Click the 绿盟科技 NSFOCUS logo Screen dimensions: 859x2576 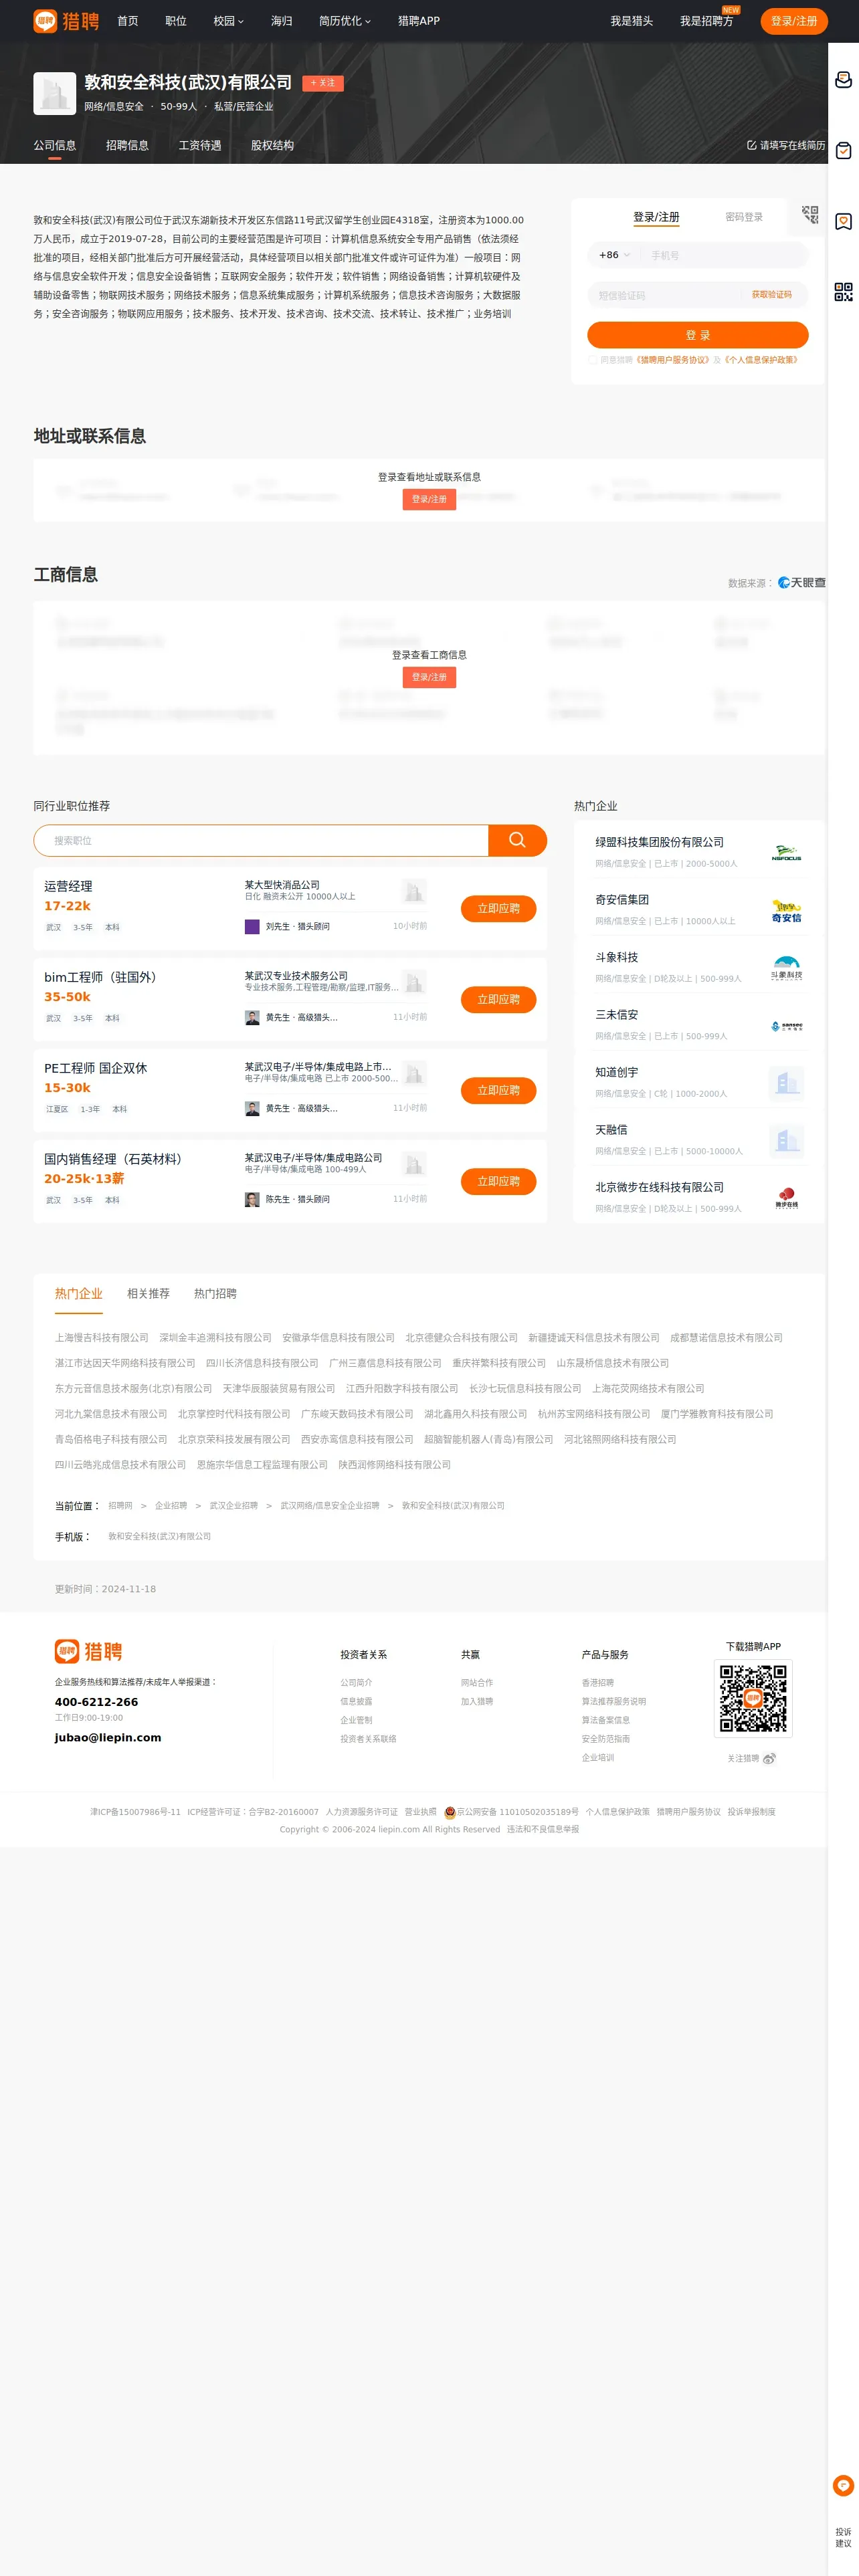click(786, 852)
